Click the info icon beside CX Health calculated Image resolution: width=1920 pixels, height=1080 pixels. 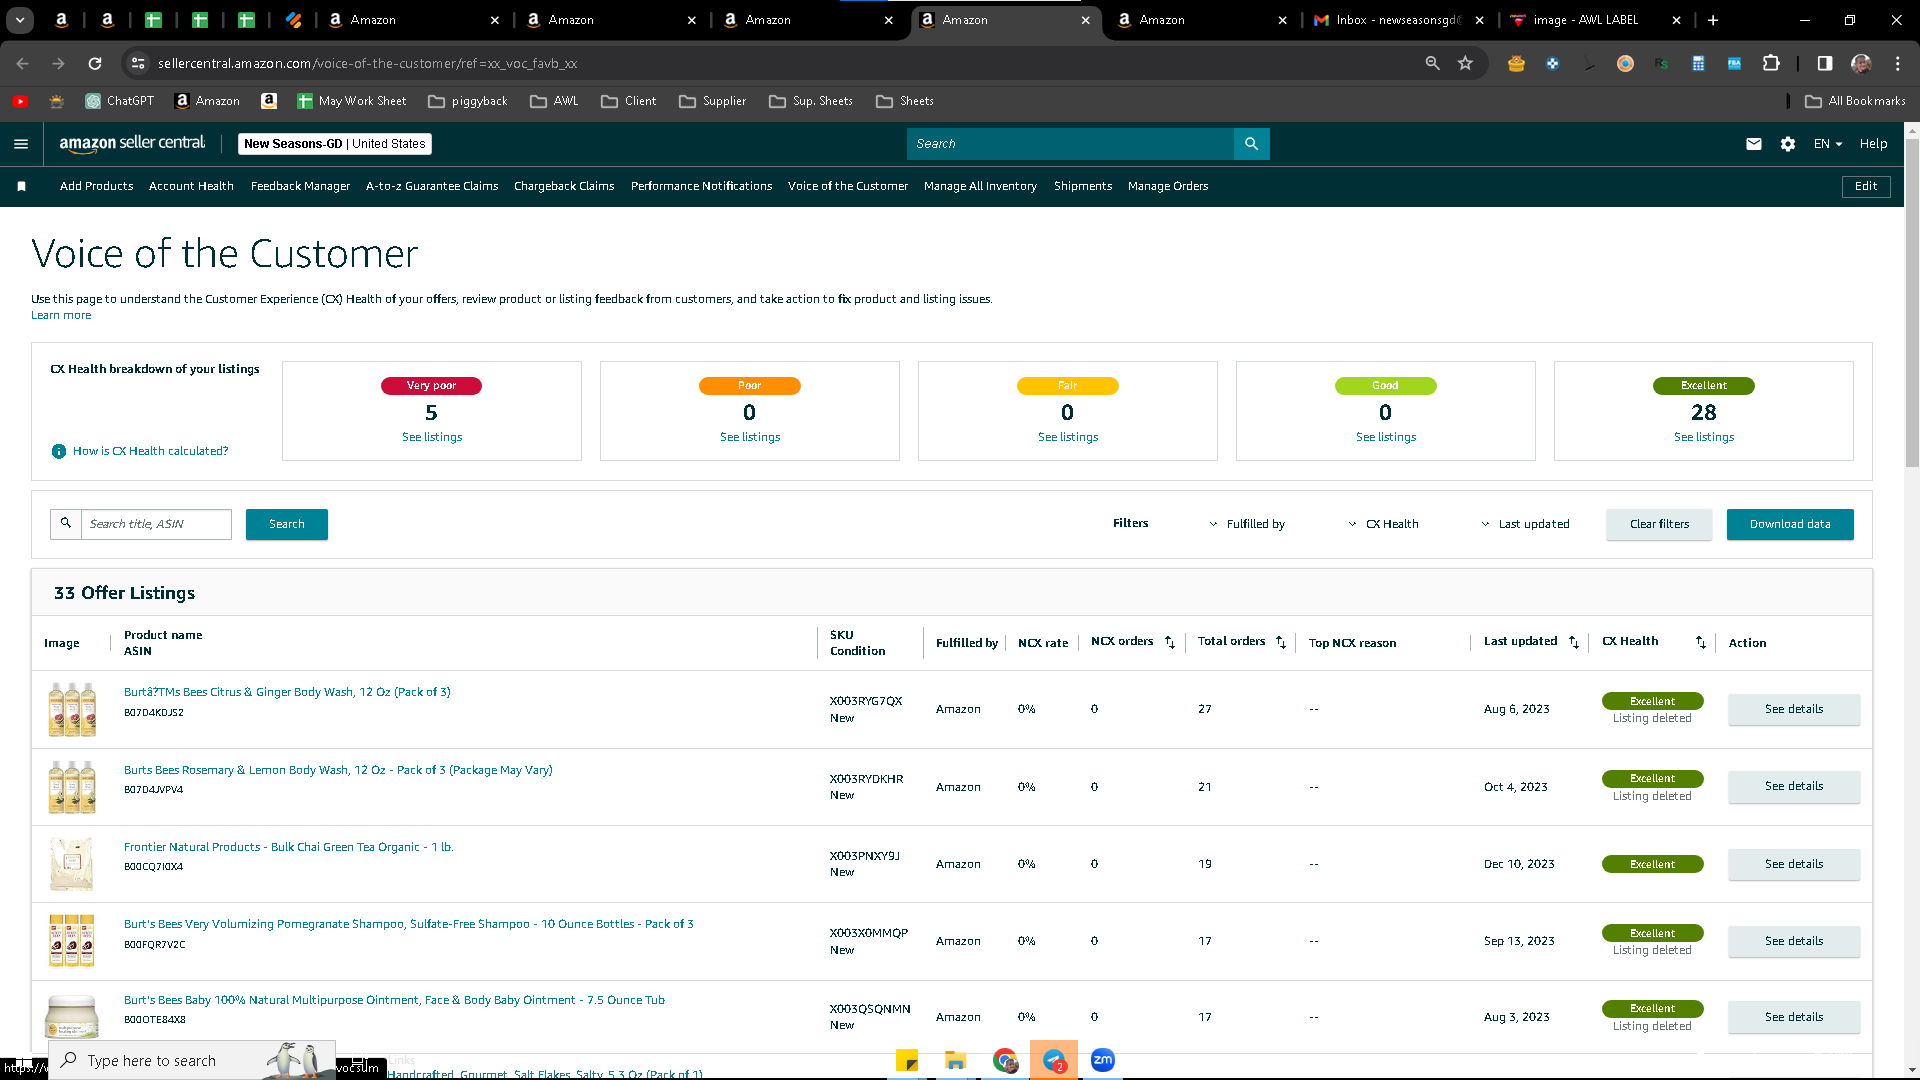click(59, 451)
